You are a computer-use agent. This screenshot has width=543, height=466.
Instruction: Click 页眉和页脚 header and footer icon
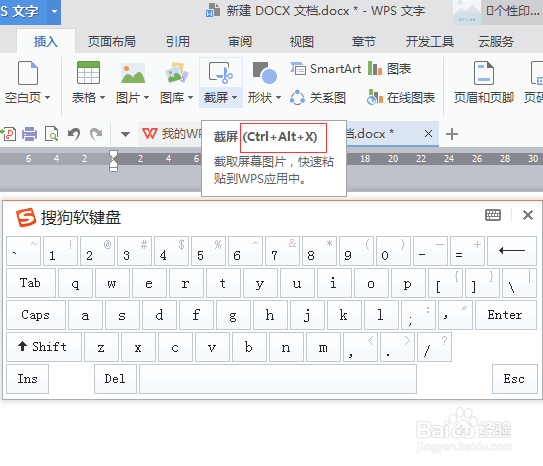pos(483,73)
